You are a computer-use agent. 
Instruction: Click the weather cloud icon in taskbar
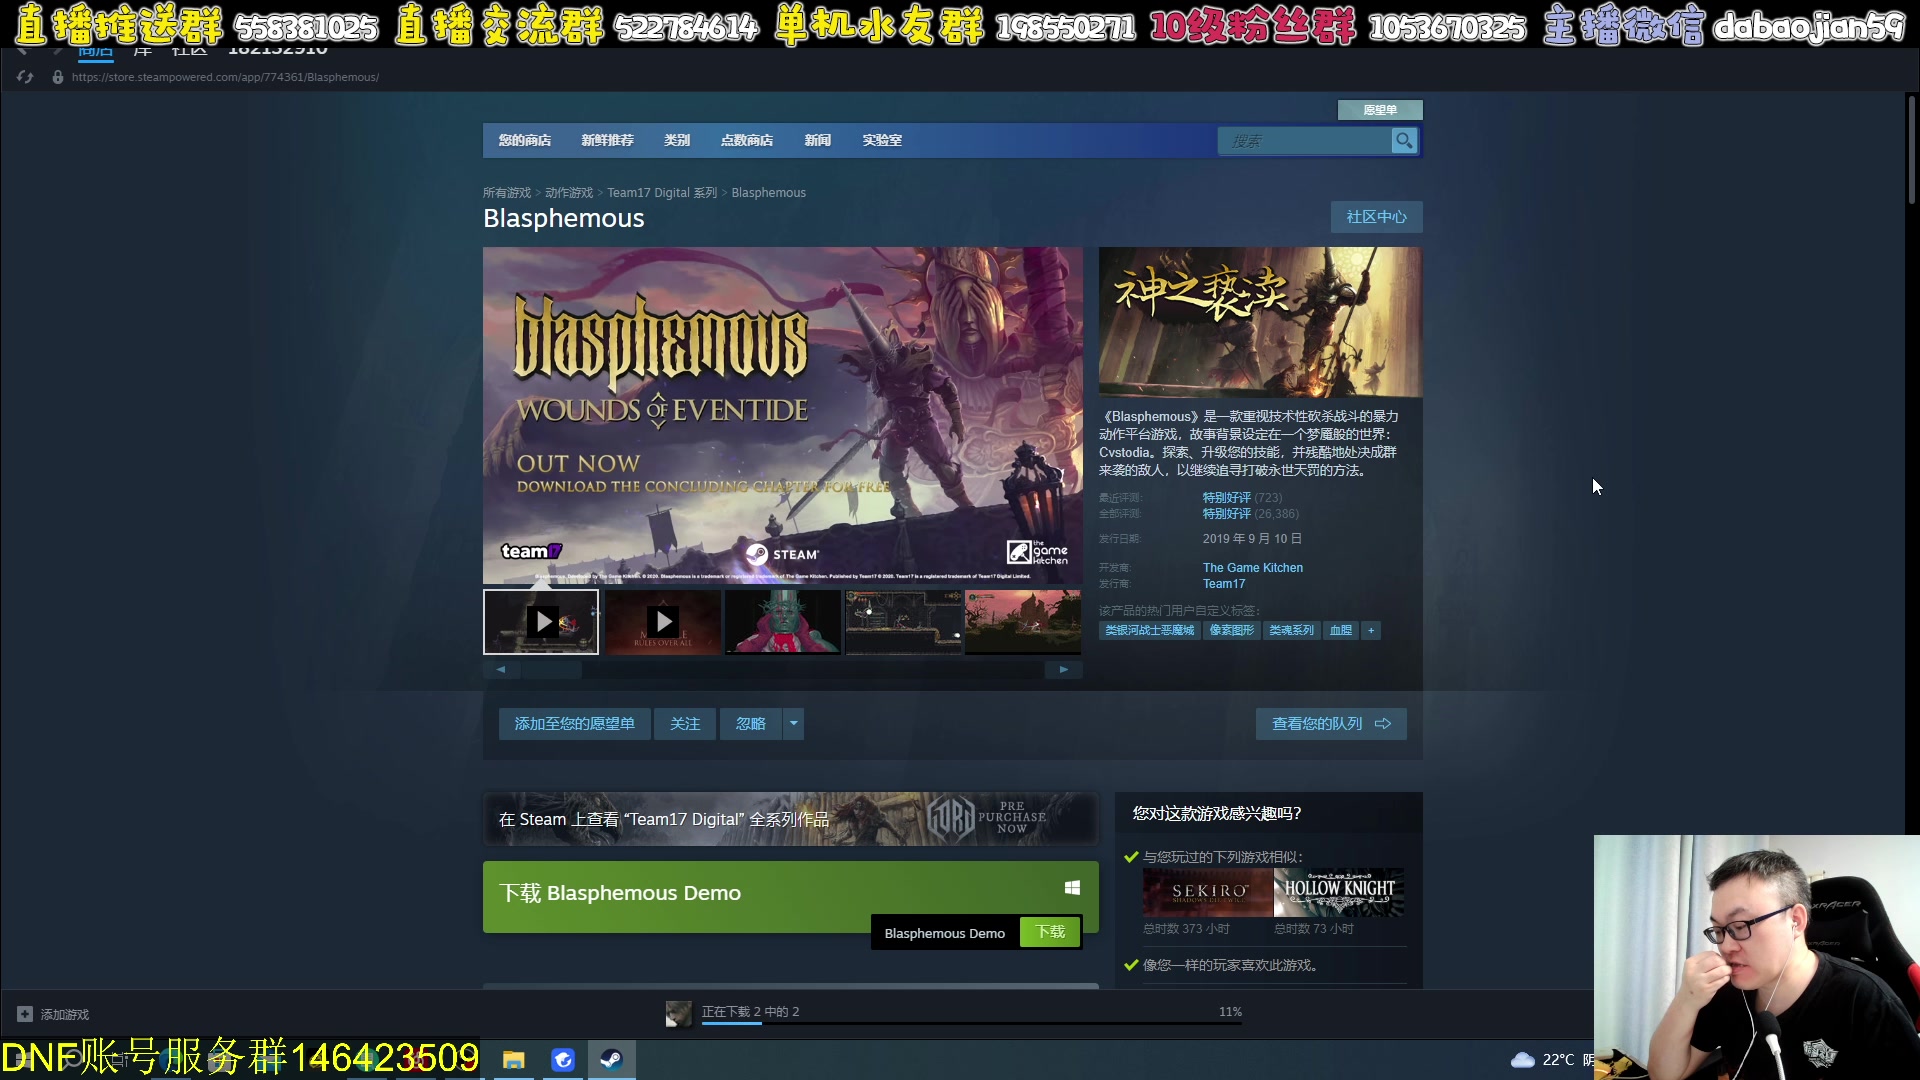1522,1060
